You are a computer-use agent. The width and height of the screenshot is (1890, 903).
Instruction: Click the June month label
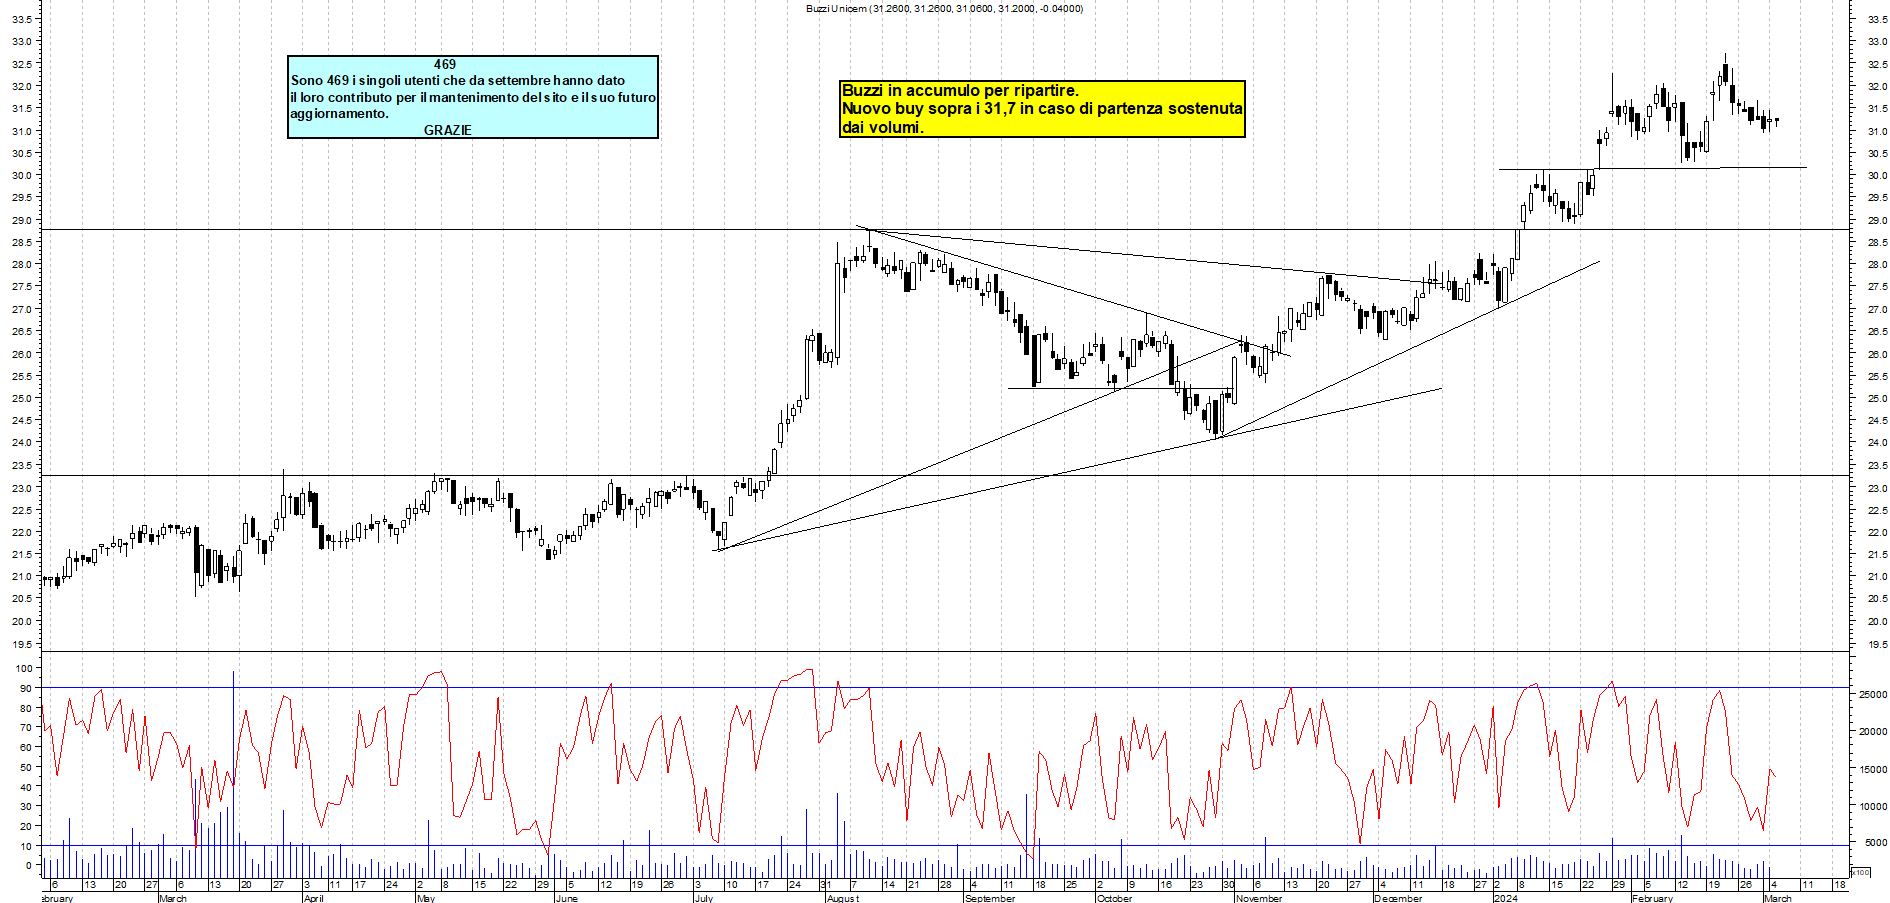(566, 898)
